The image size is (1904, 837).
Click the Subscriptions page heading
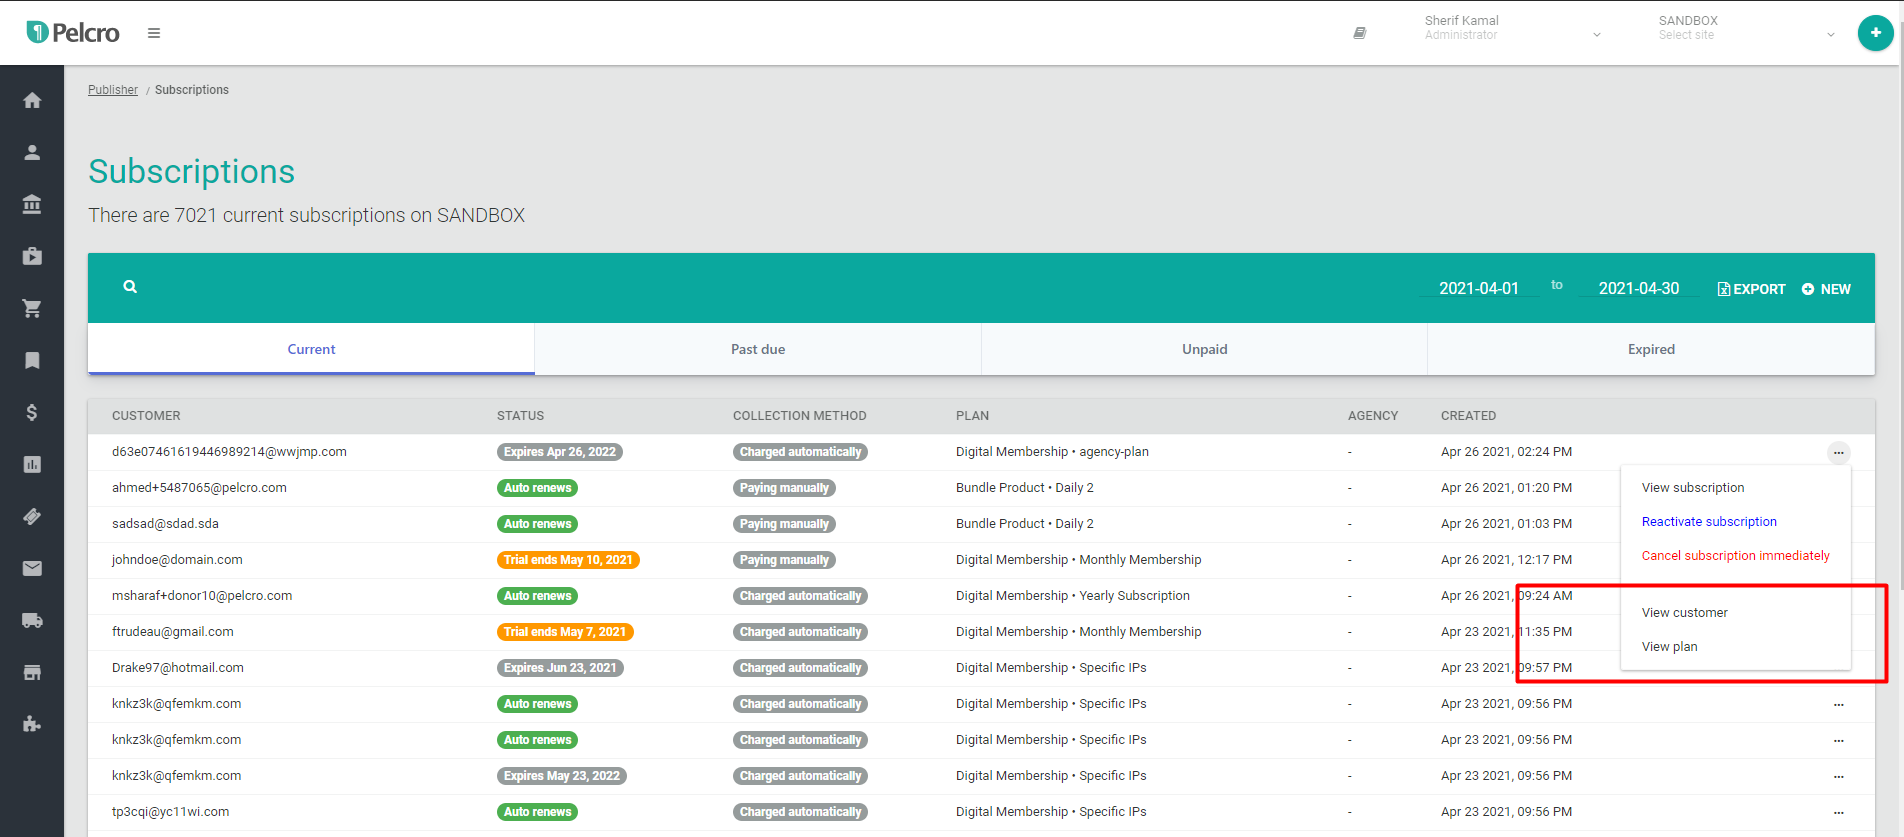pyautogui.click(x=191, y=172)
